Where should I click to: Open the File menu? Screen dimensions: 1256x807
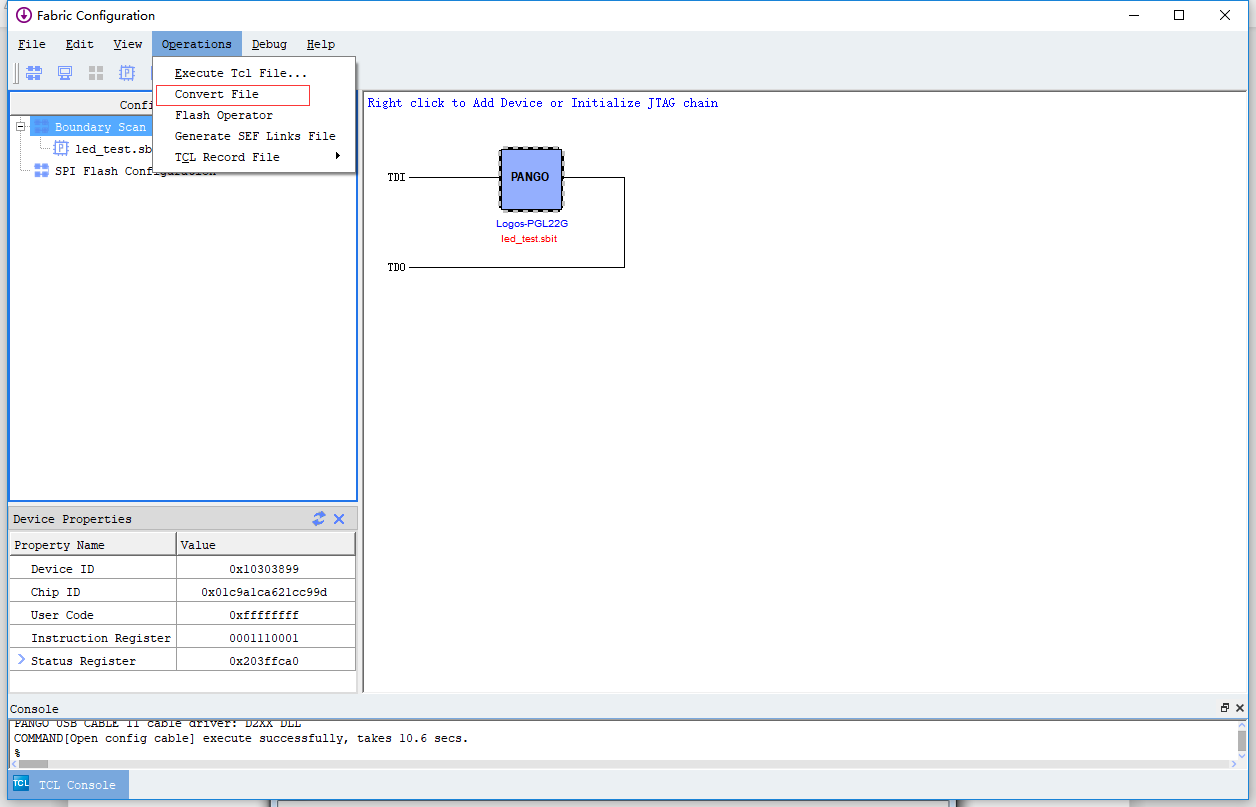point(32,44)
